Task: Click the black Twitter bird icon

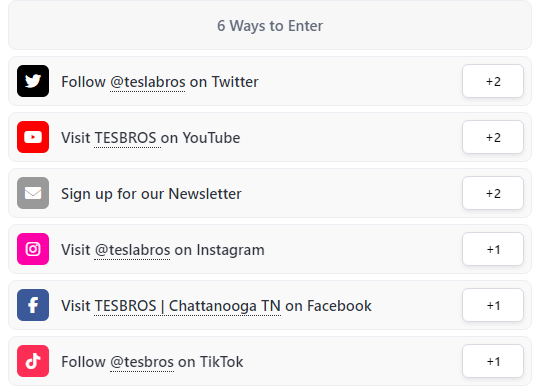Action: pyautogui.click(x=33, y=81)
